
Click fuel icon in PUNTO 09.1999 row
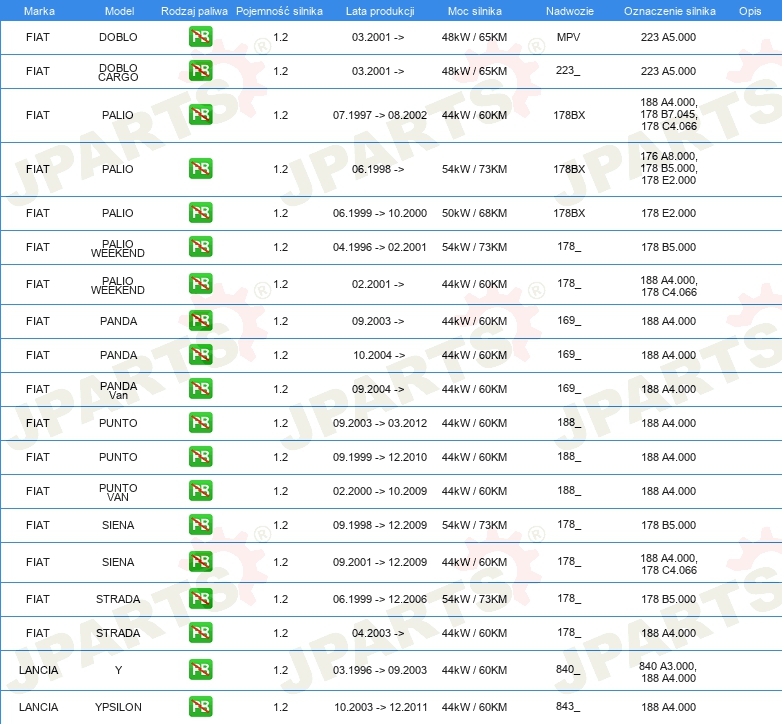(200, 457)
